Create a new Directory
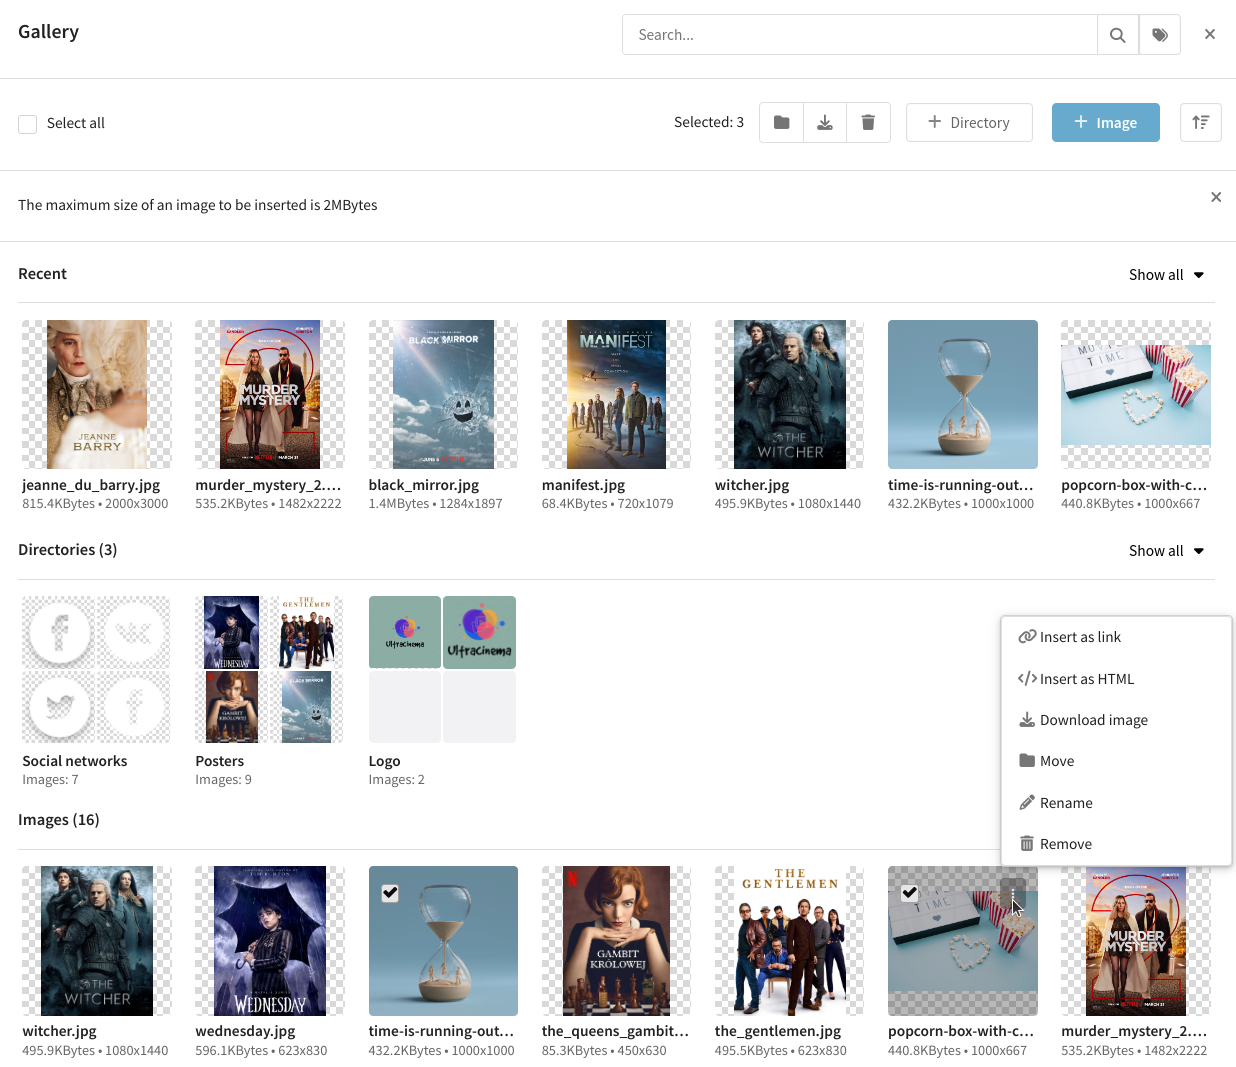1236x1067 pixels. (969, 122)
